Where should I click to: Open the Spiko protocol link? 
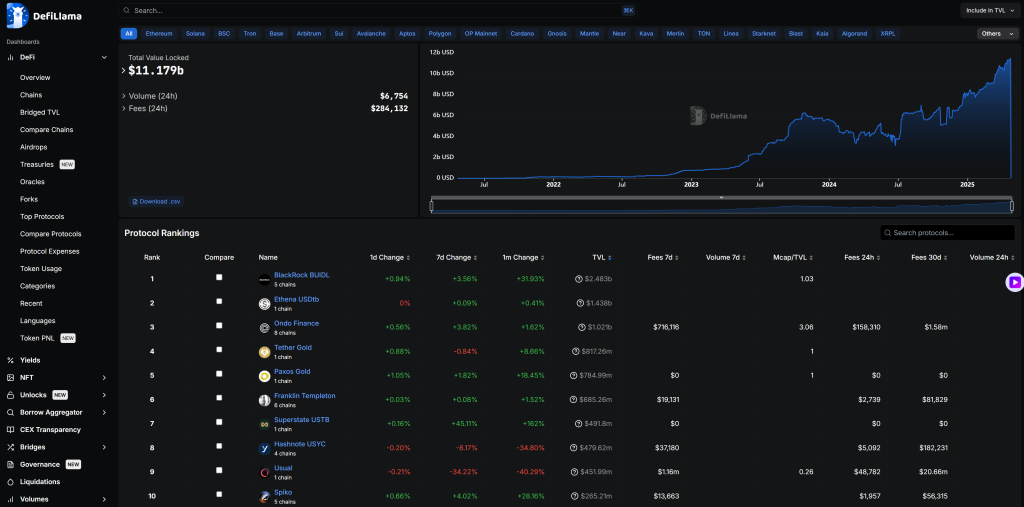[x=283, y=492]
